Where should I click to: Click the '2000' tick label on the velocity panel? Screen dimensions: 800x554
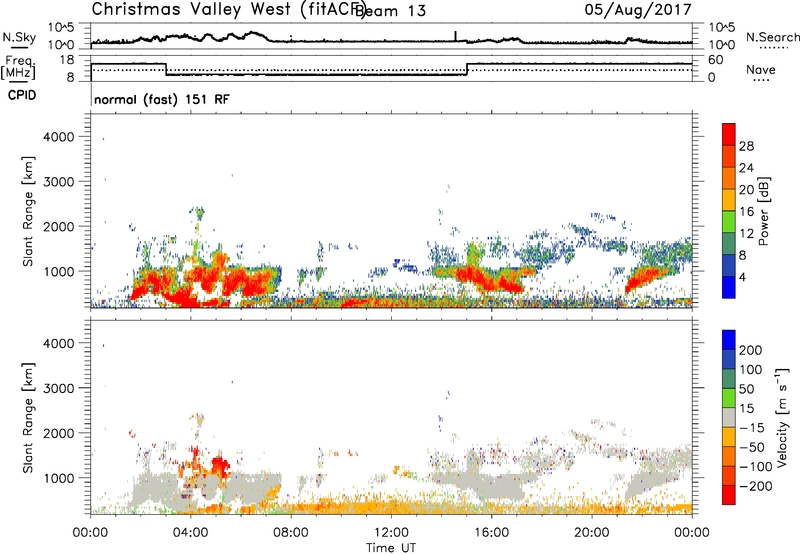point(59,433)
